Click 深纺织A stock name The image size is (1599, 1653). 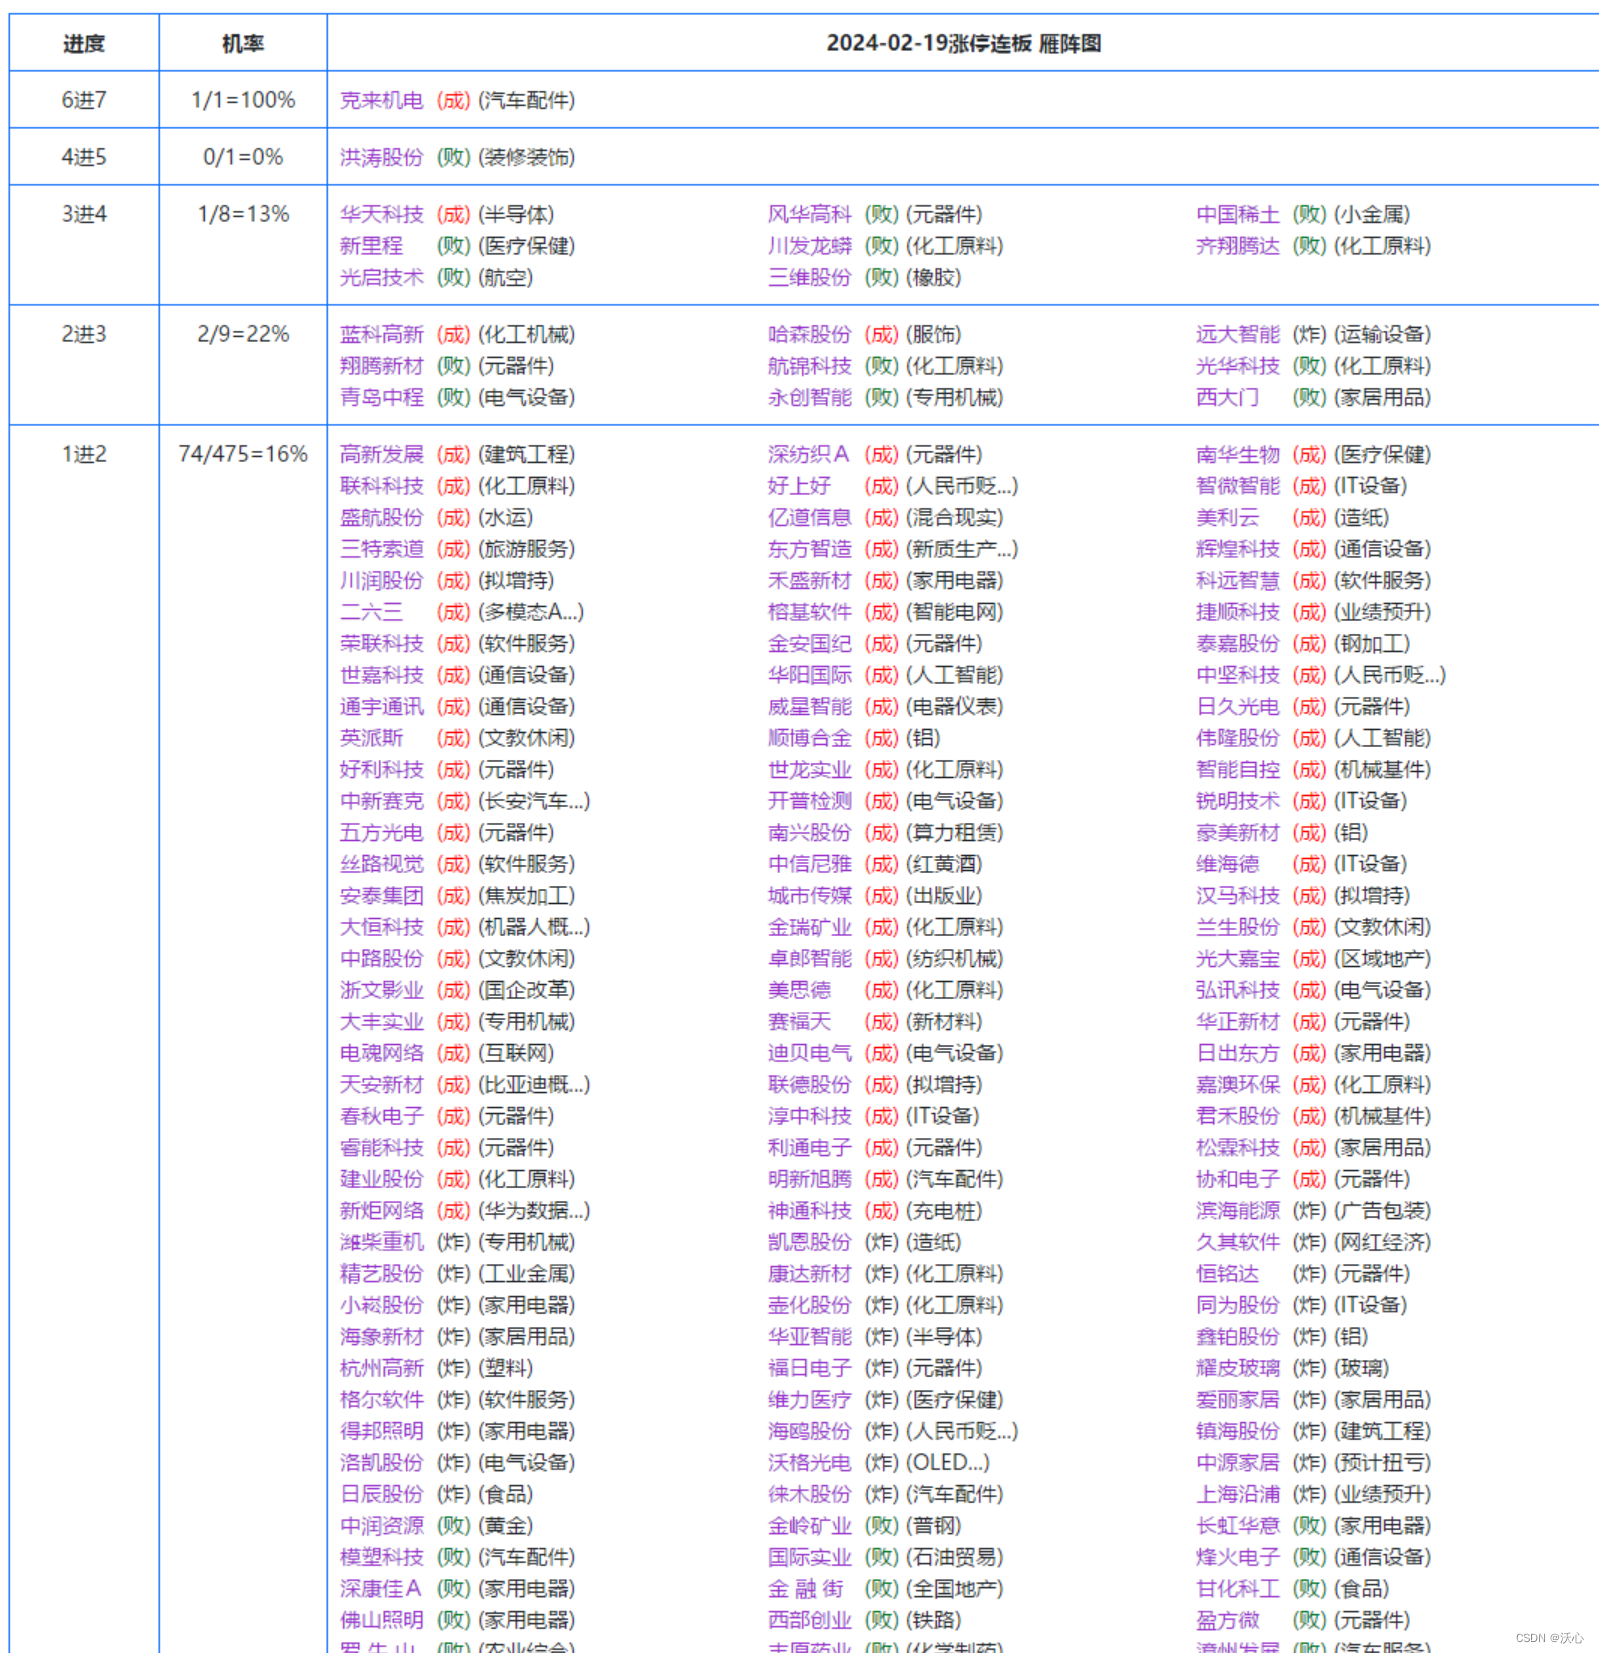coord(808,454)
